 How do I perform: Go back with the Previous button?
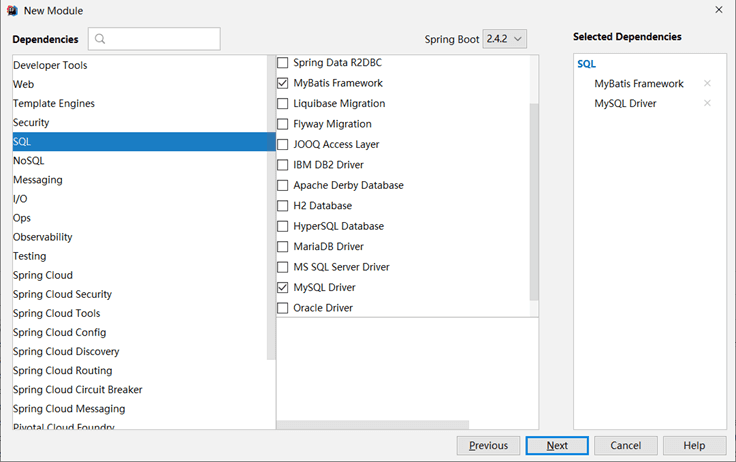[x=488, y=445]
